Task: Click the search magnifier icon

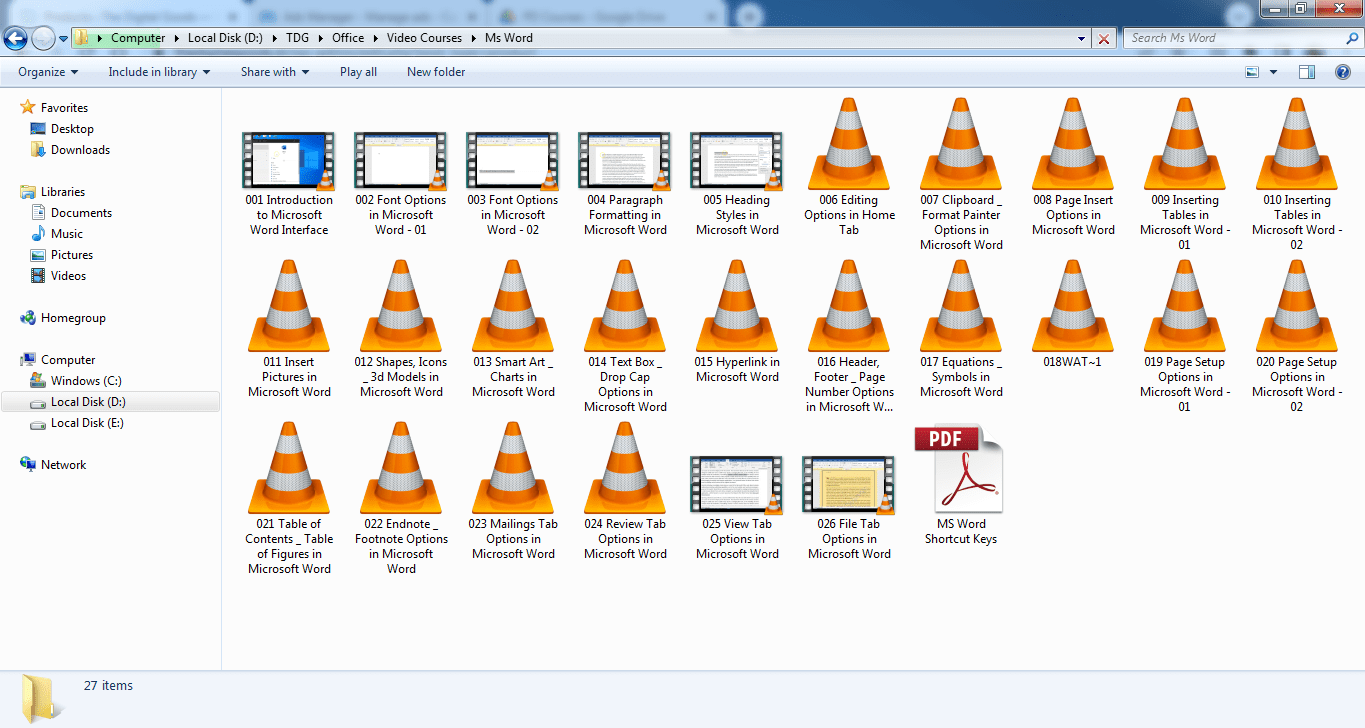Action: click(x=1351, y=38)
